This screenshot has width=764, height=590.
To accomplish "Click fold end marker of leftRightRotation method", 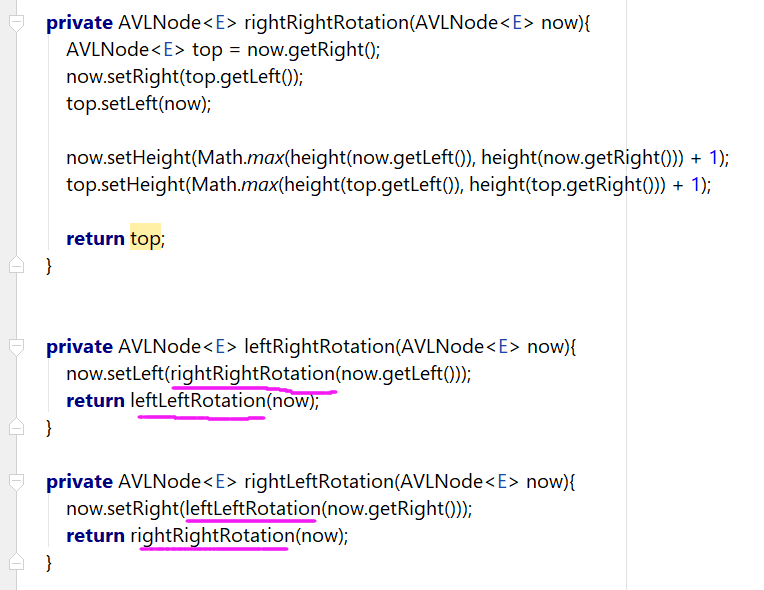I will (x=17, y=427).
